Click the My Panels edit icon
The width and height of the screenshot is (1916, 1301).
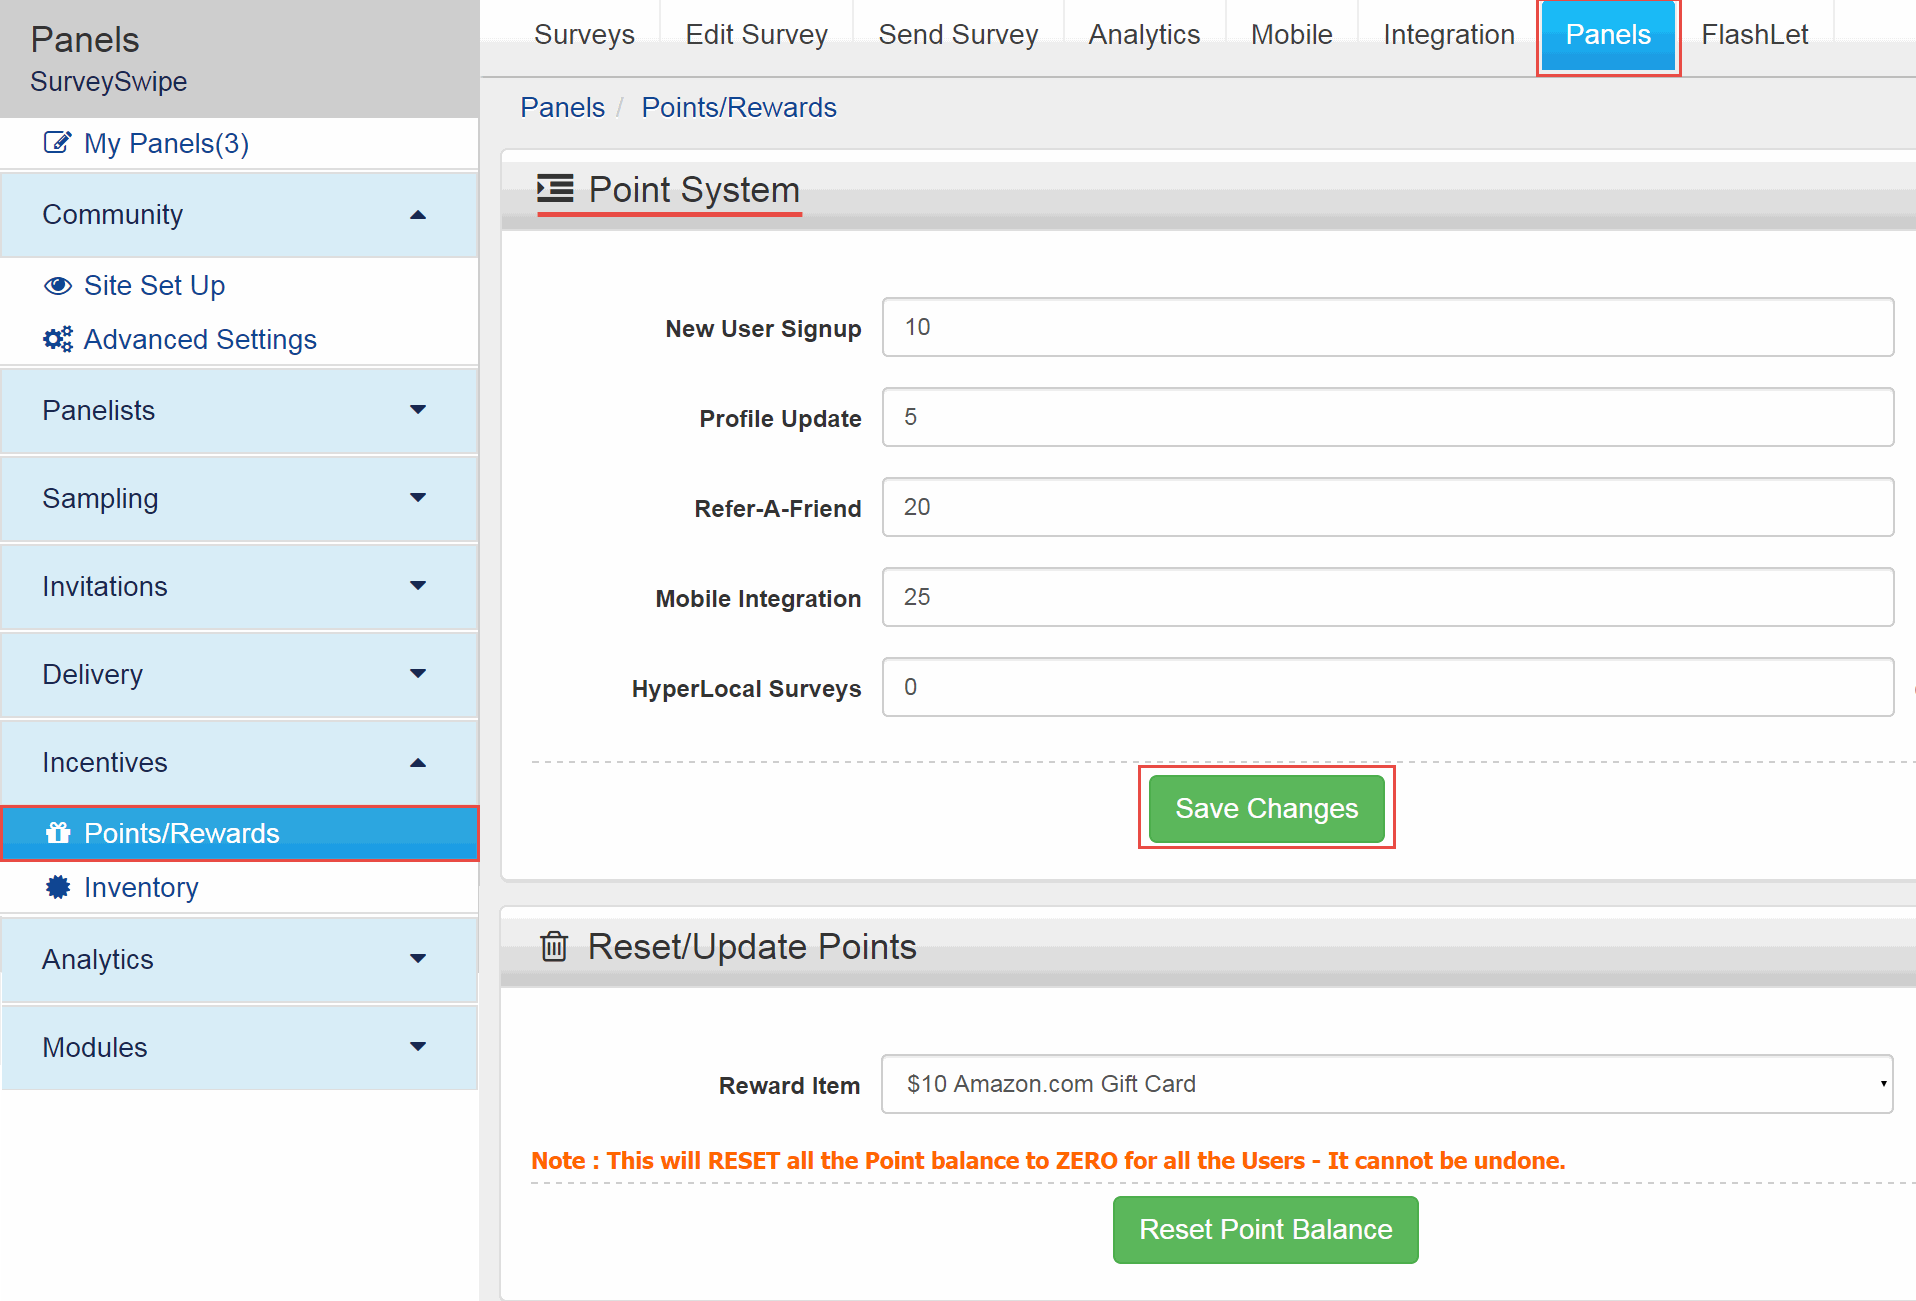pos(57,143)
